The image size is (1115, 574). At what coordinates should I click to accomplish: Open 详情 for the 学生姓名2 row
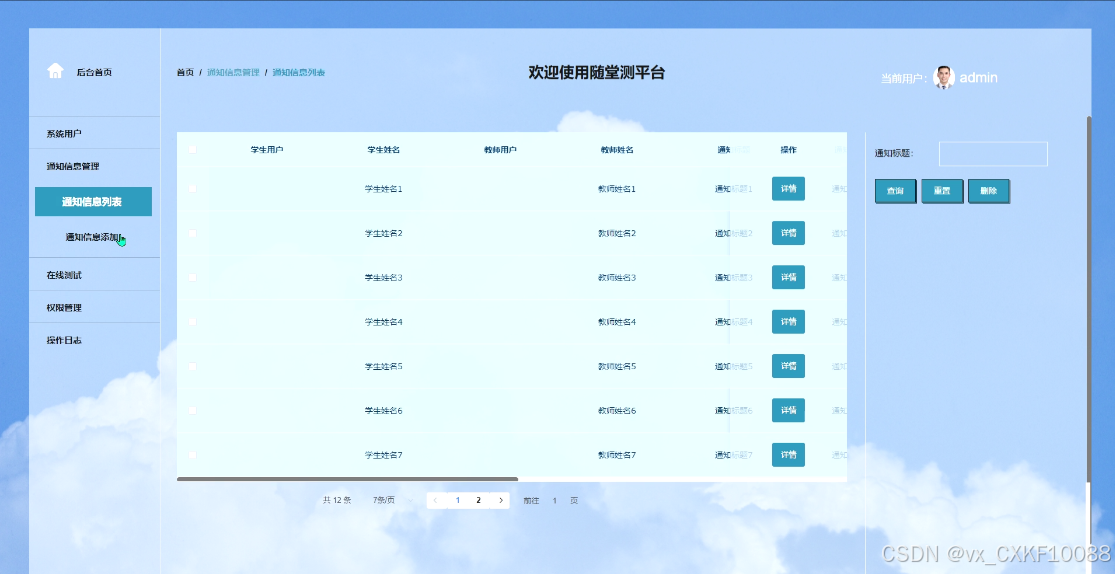[788, 233]
